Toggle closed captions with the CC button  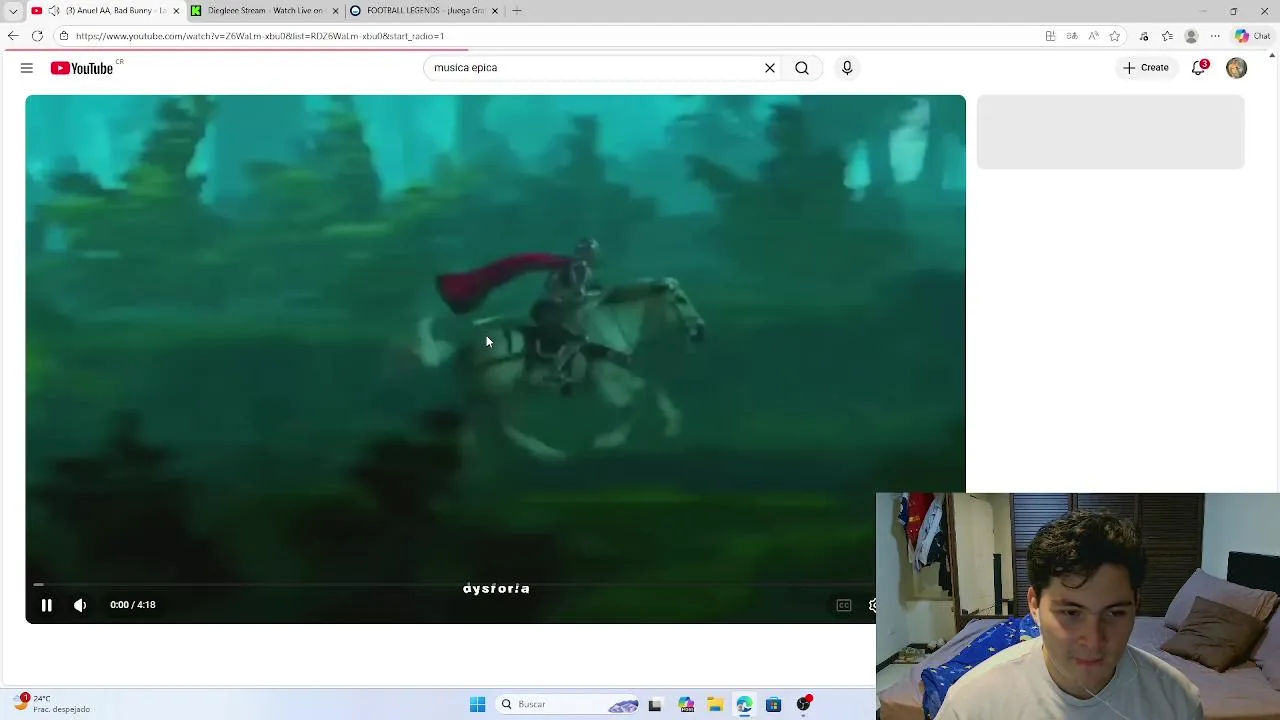[x=843, y=605]
